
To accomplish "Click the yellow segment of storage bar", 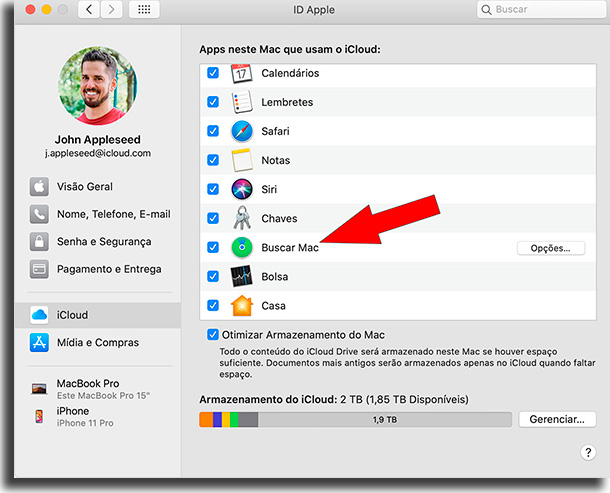I will coord(226,419).
